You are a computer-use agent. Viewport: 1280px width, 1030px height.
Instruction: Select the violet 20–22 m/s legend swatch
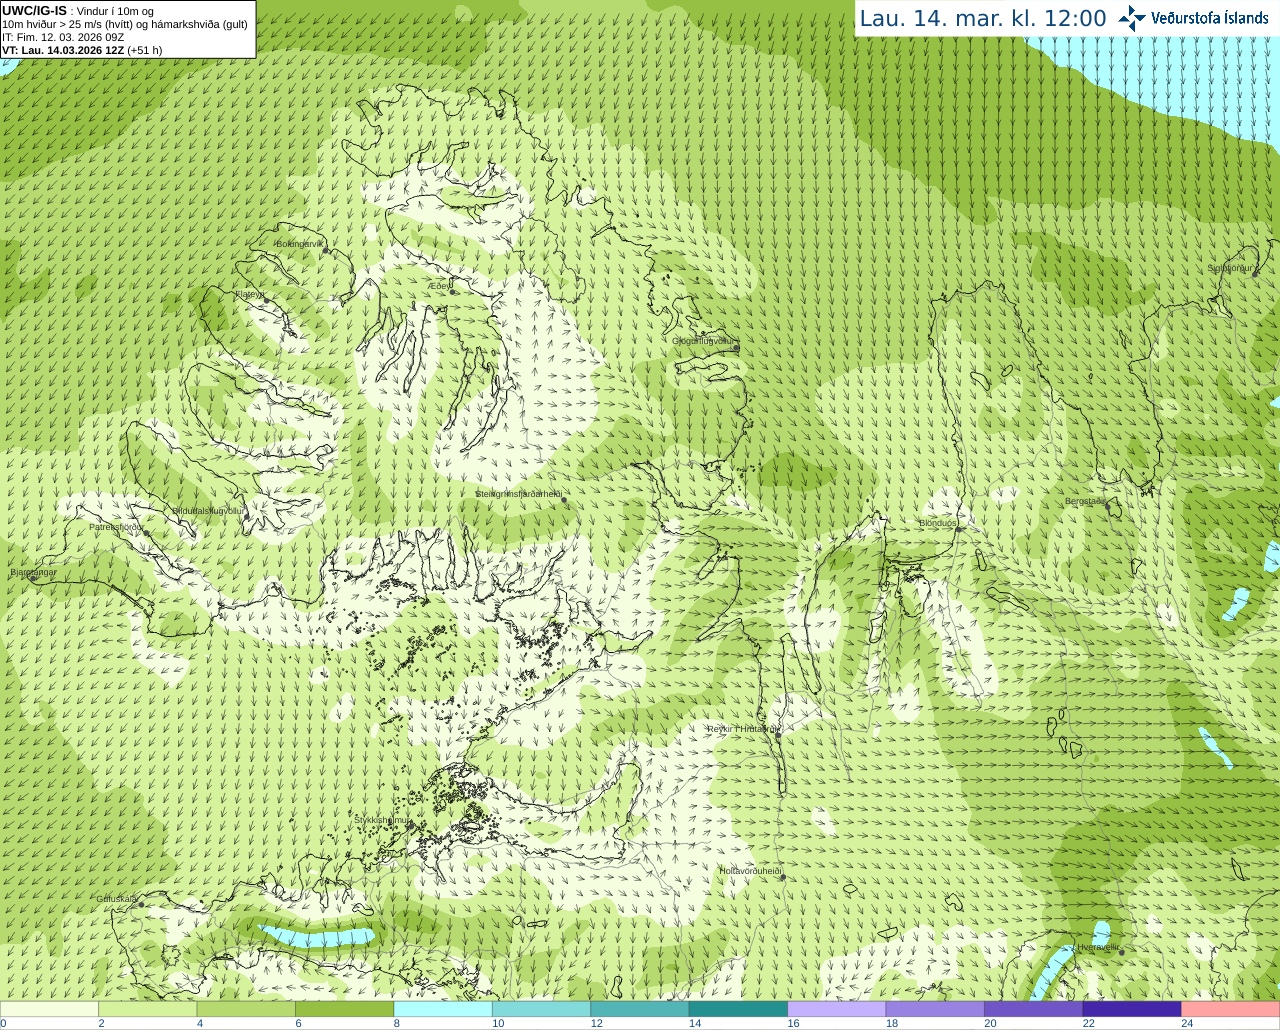(x=1034, y=1009)
